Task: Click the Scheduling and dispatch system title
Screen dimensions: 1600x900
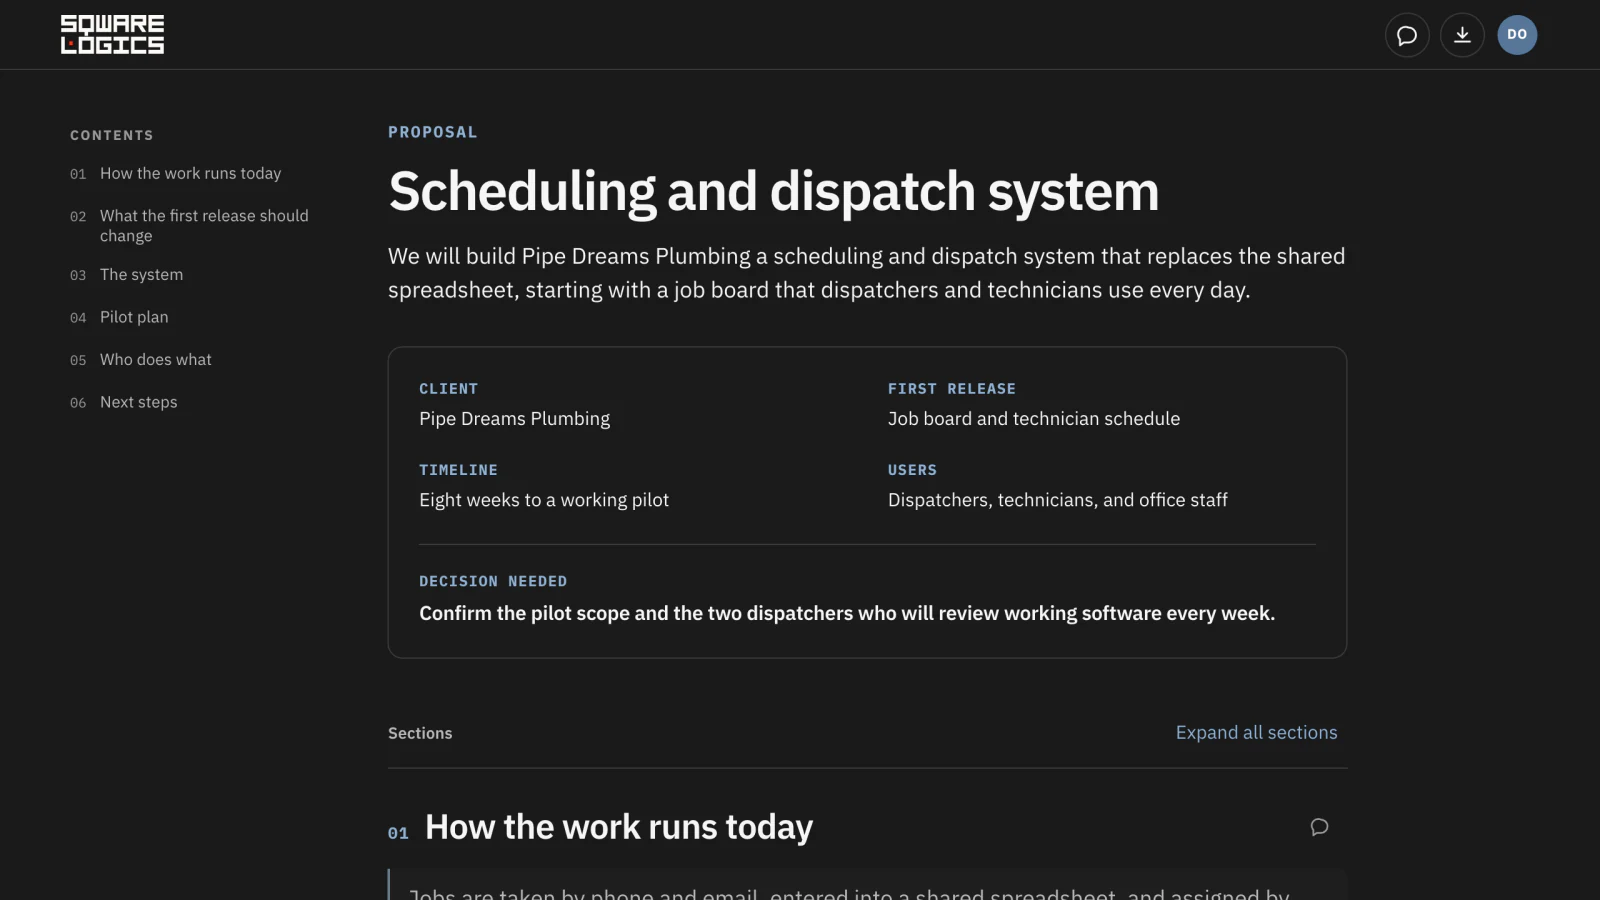Action: pyautogui.click(x=774, y=191)
